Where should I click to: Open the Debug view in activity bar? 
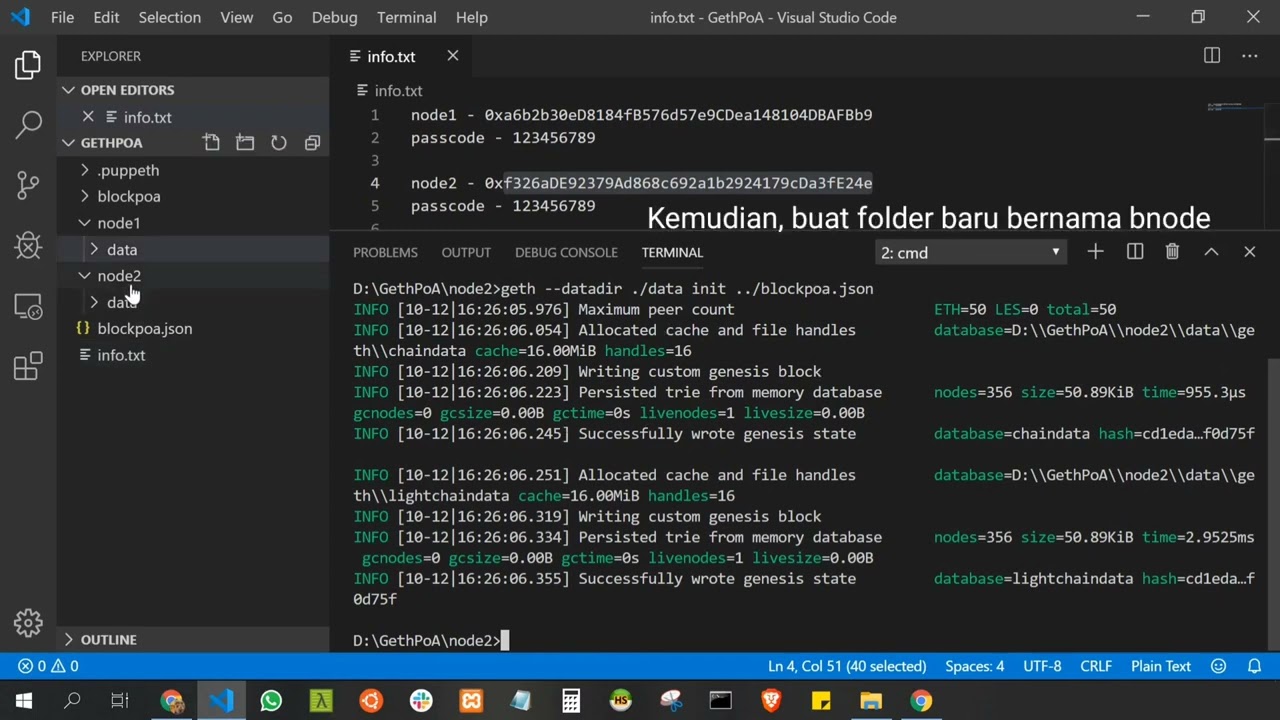[28, 245]
